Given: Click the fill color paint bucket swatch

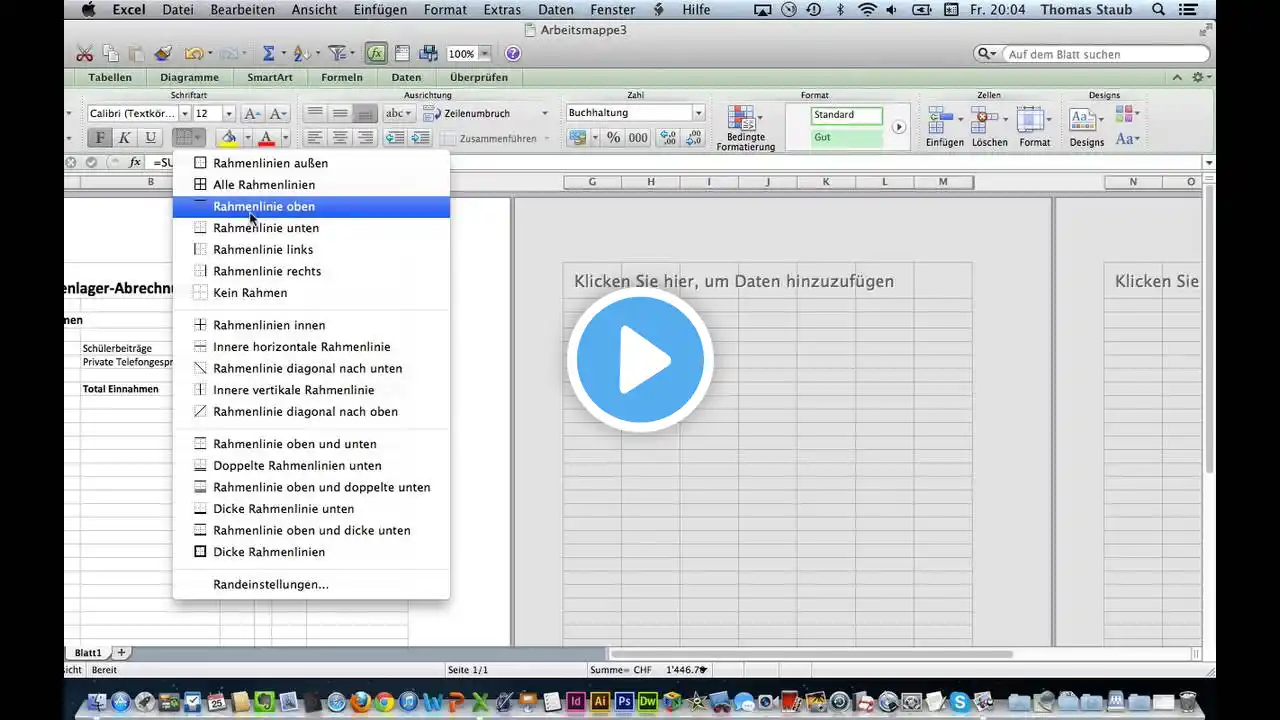Looking at the screenshot, I should (x=229, y=138).
